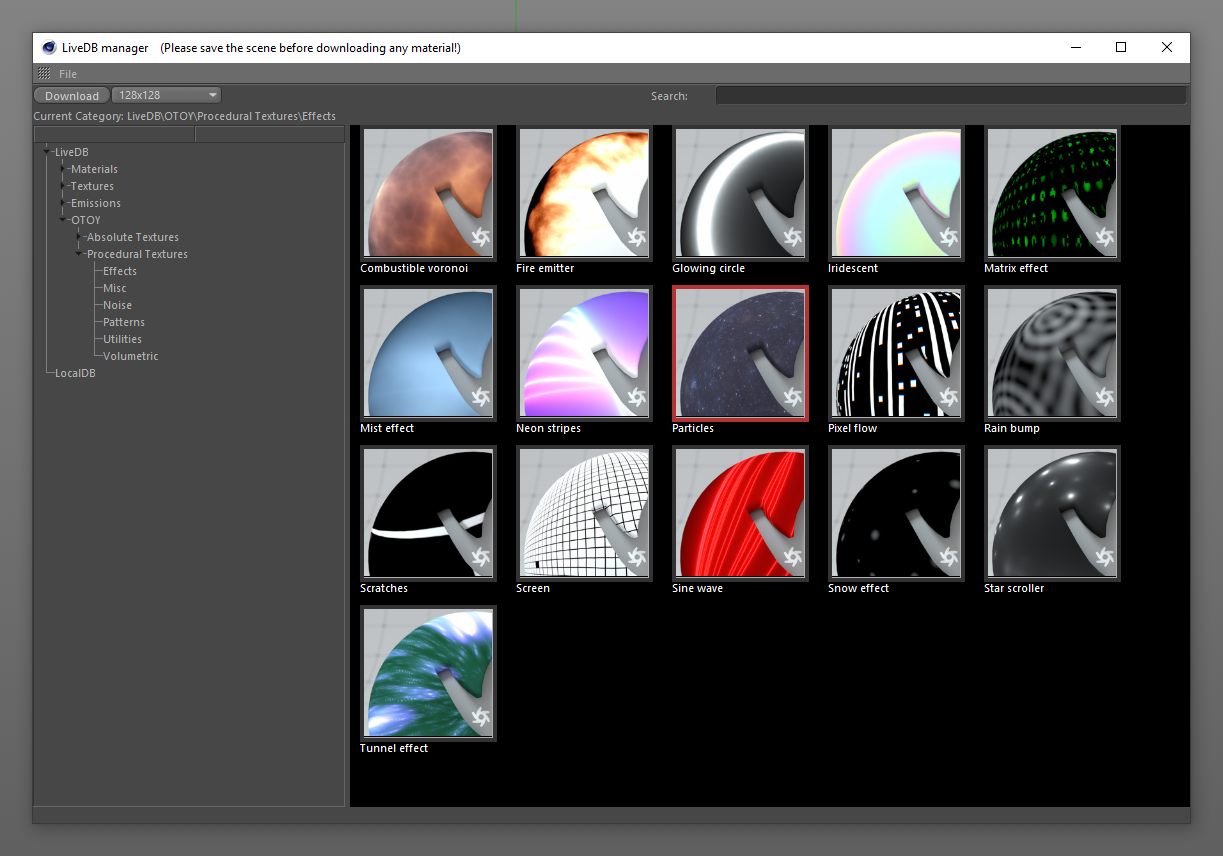Screen dimensions: 1223x856
Task: Select Absolute Textures in tree
Action: (x=133, y=237)
